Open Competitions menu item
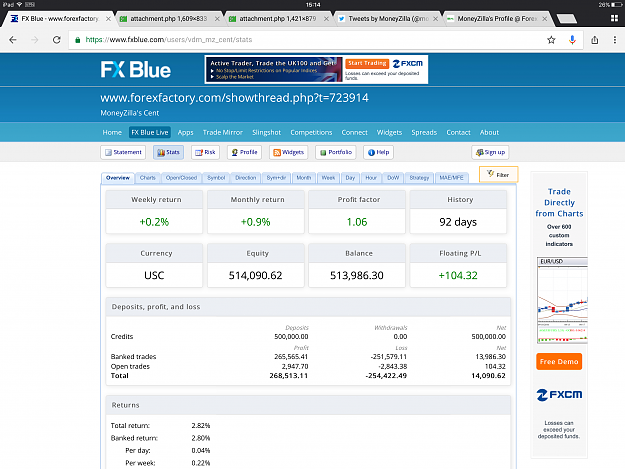 tap(311, 132)
